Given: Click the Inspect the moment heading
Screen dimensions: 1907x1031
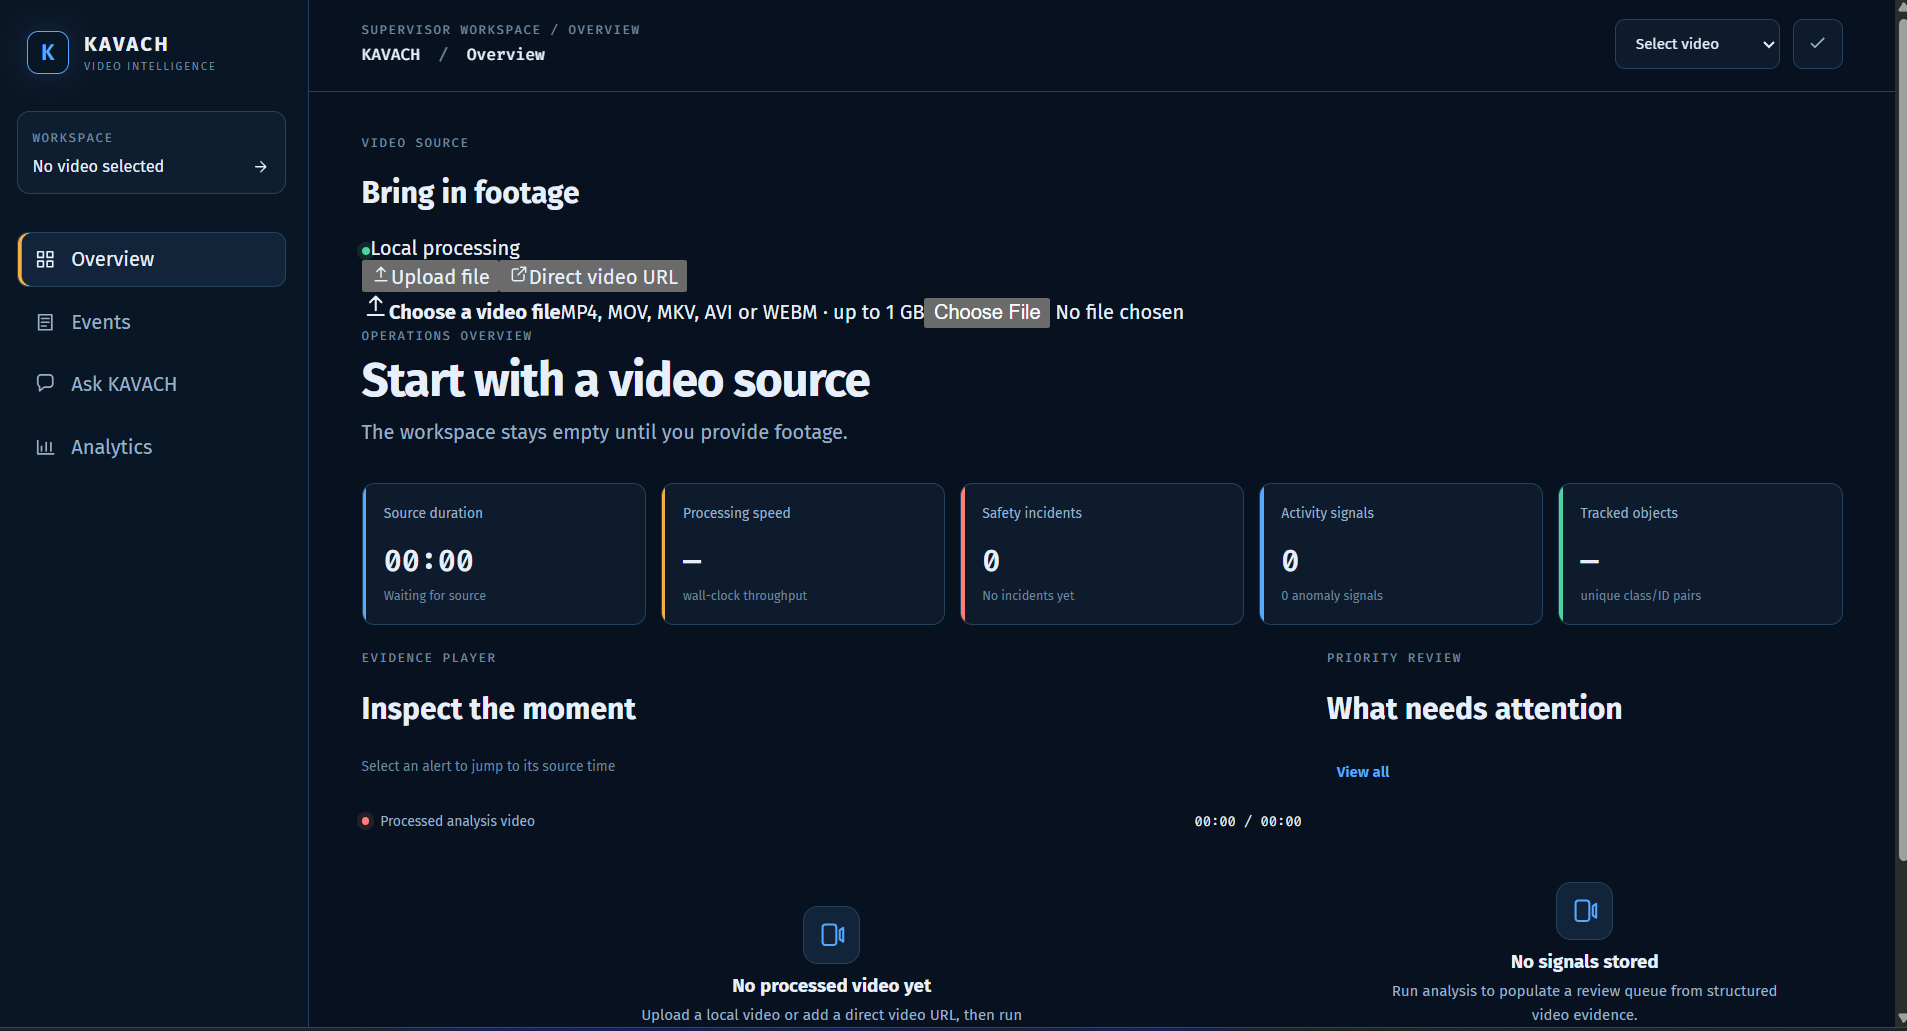Looking at the screenshot, I should 498,708.
